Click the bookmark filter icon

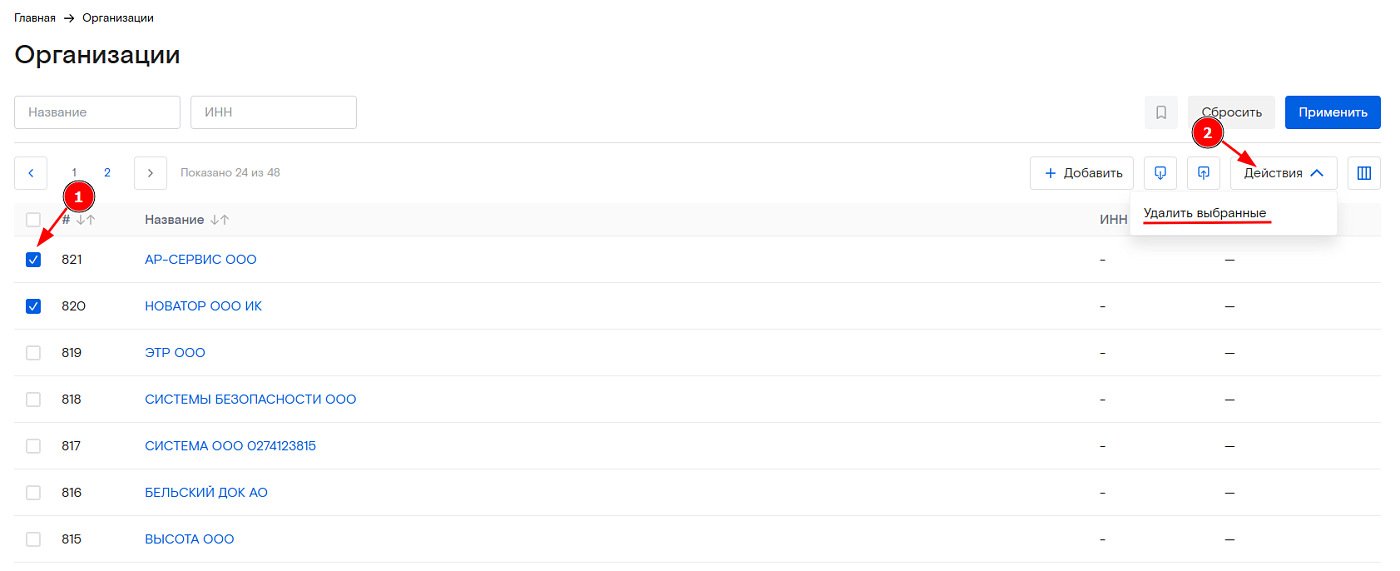(x=1161, y=113)
